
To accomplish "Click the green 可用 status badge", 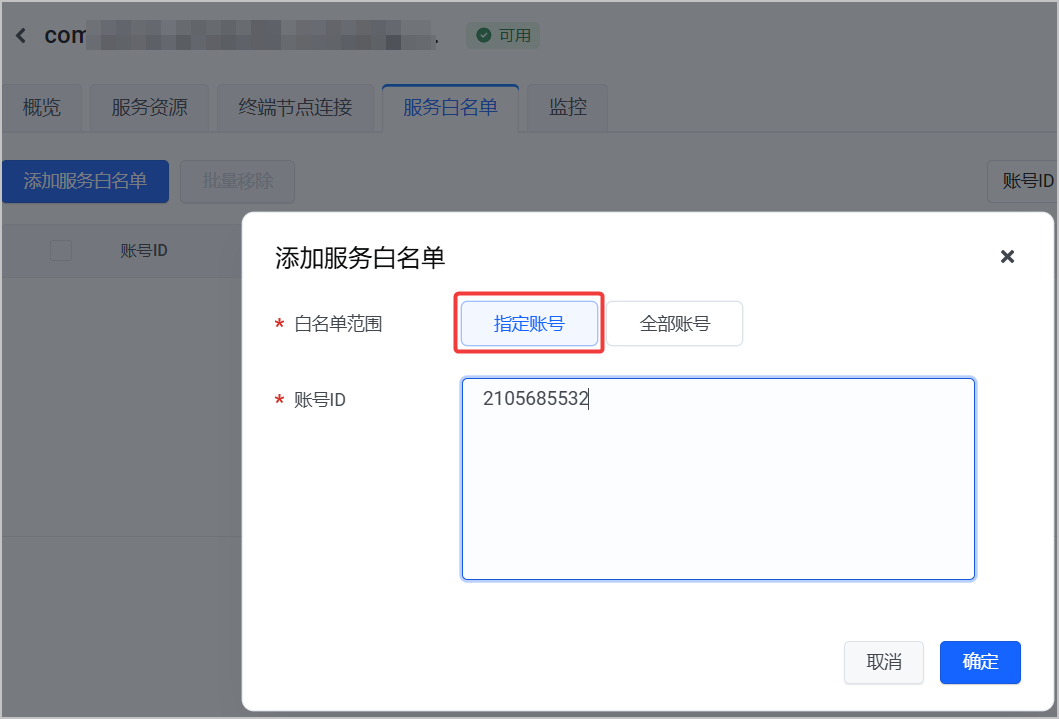I will [x=503, y=35].
